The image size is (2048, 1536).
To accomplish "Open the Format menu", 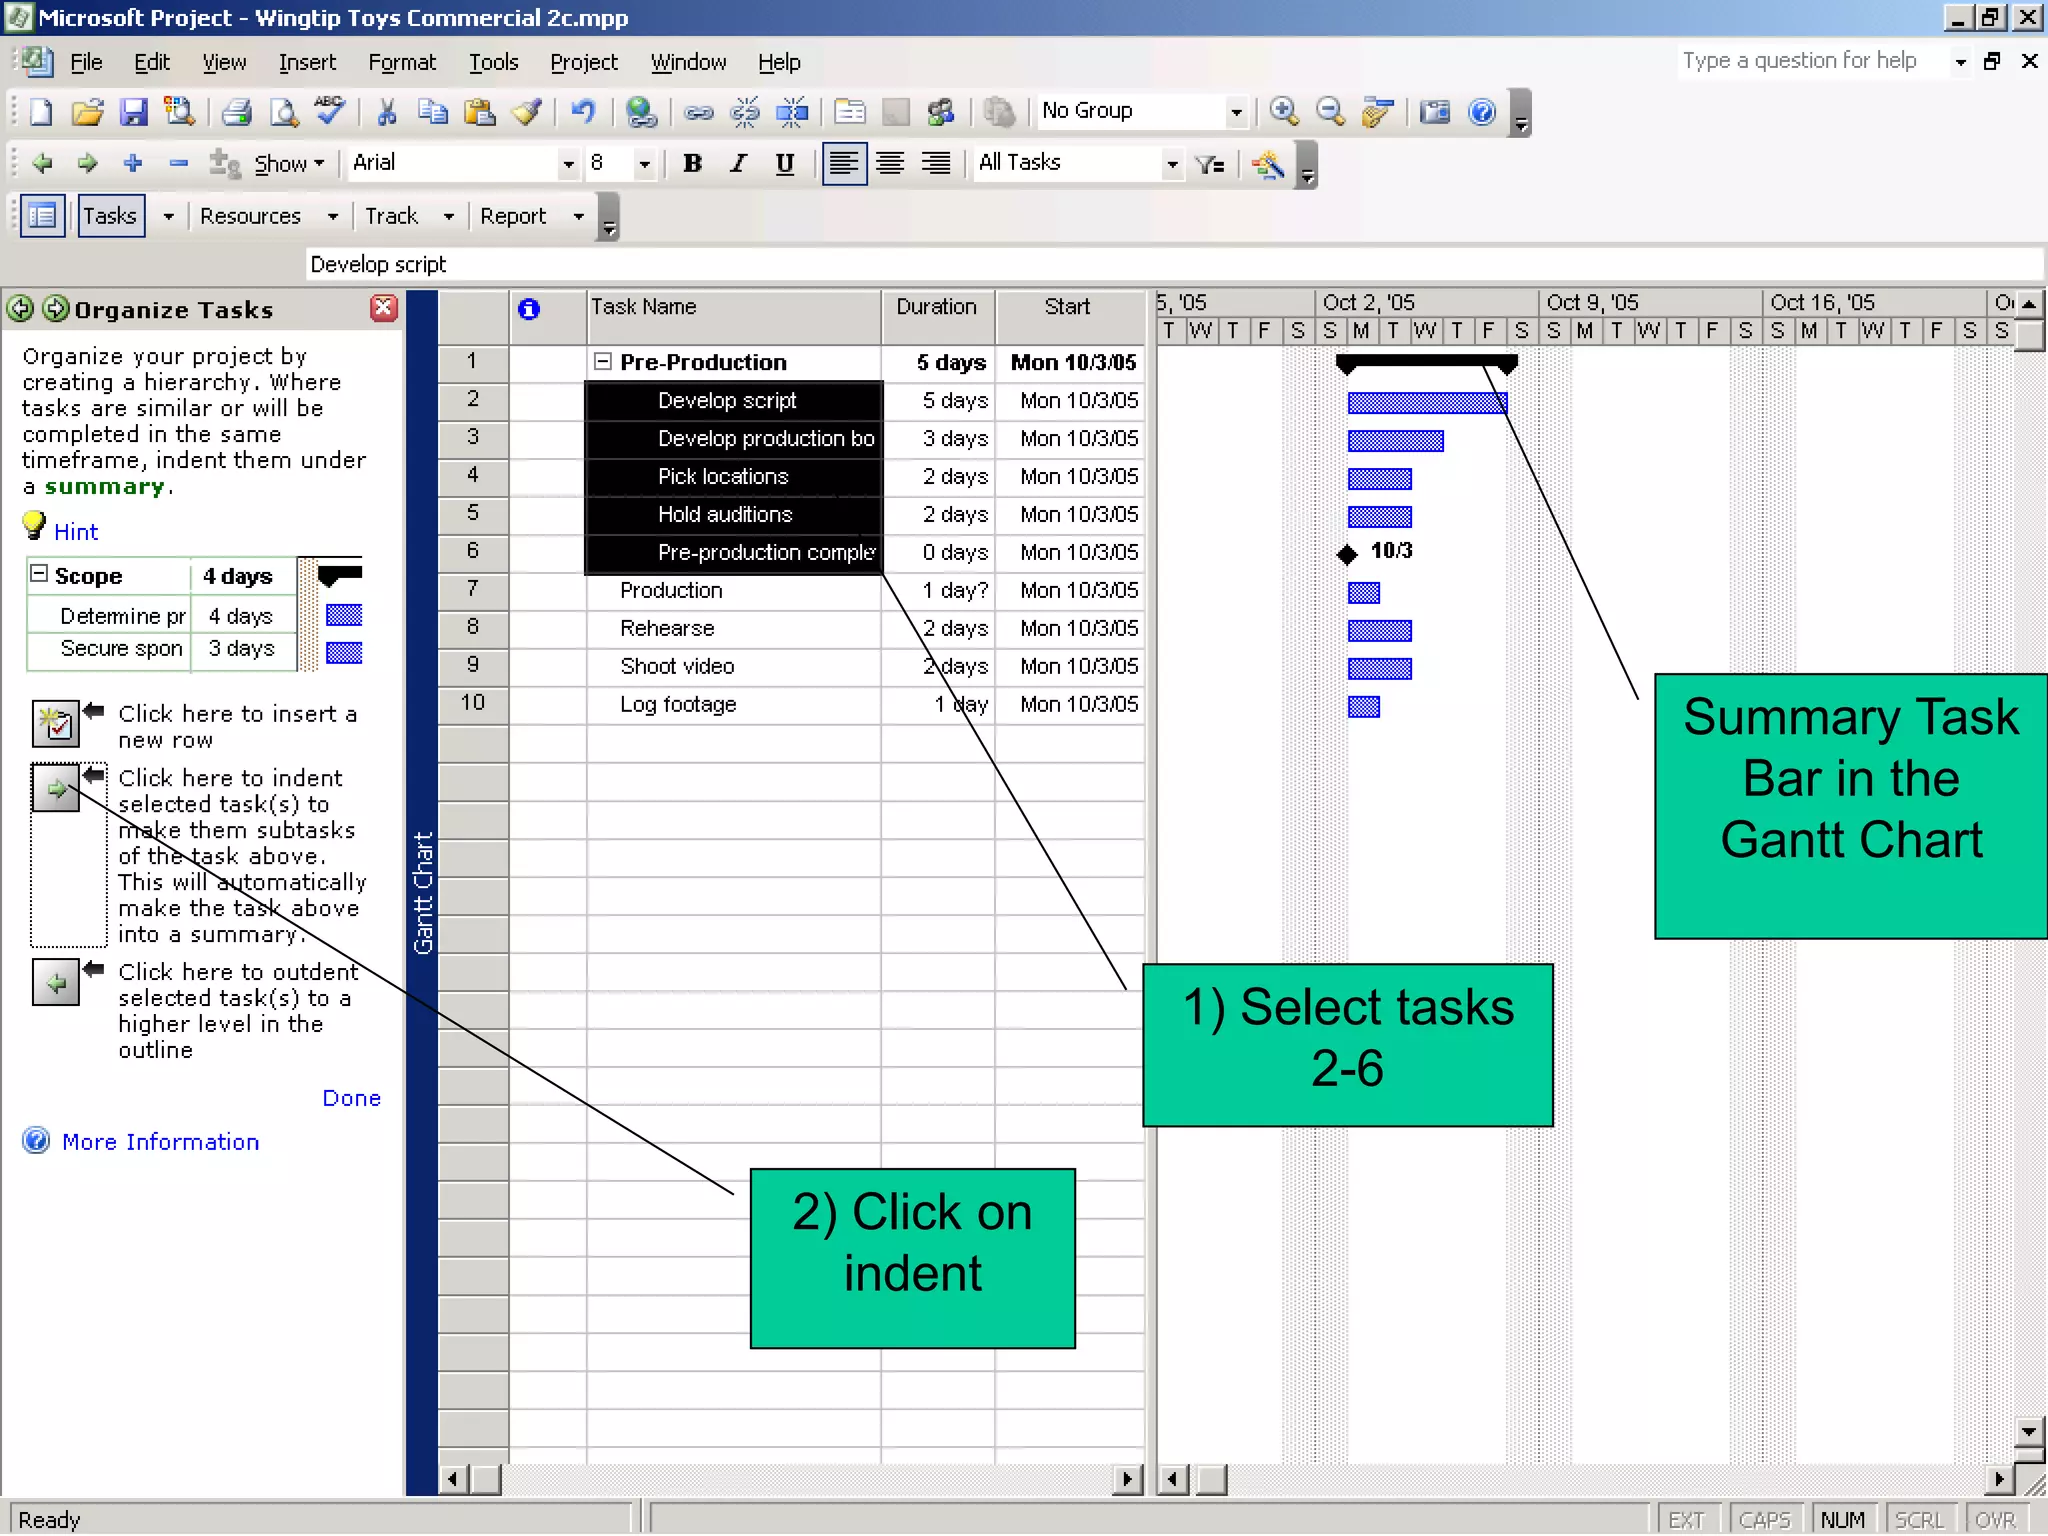I will click(x=402, y=62).
